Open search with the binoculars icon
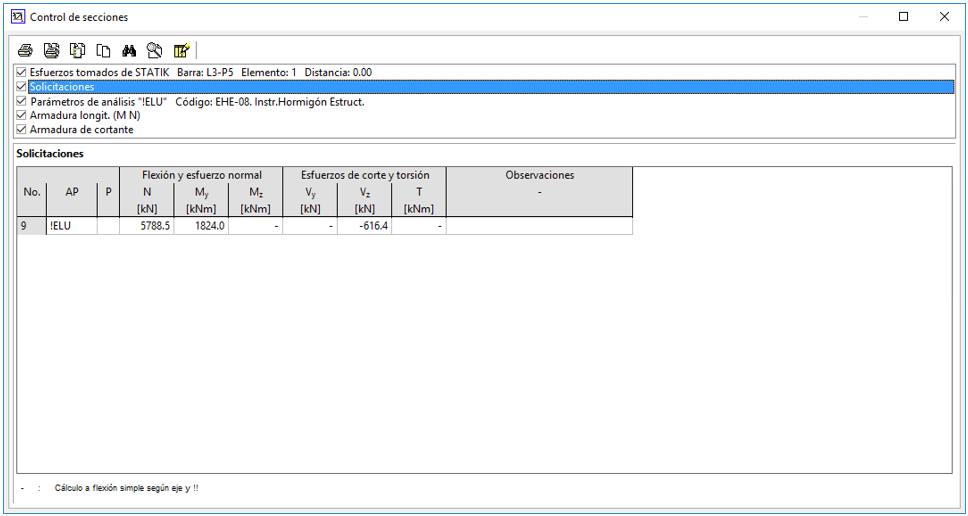 click(129, 50)
